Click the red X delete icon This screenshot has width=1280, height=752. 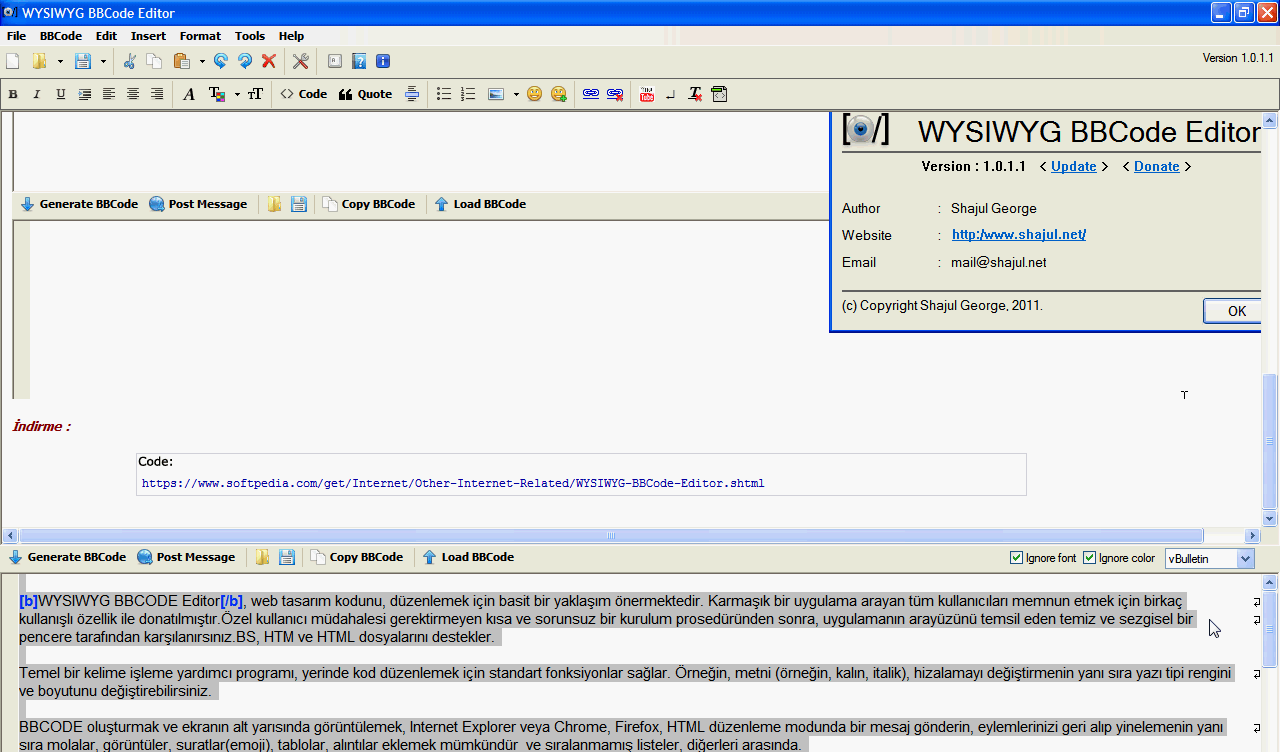point(269,62)
